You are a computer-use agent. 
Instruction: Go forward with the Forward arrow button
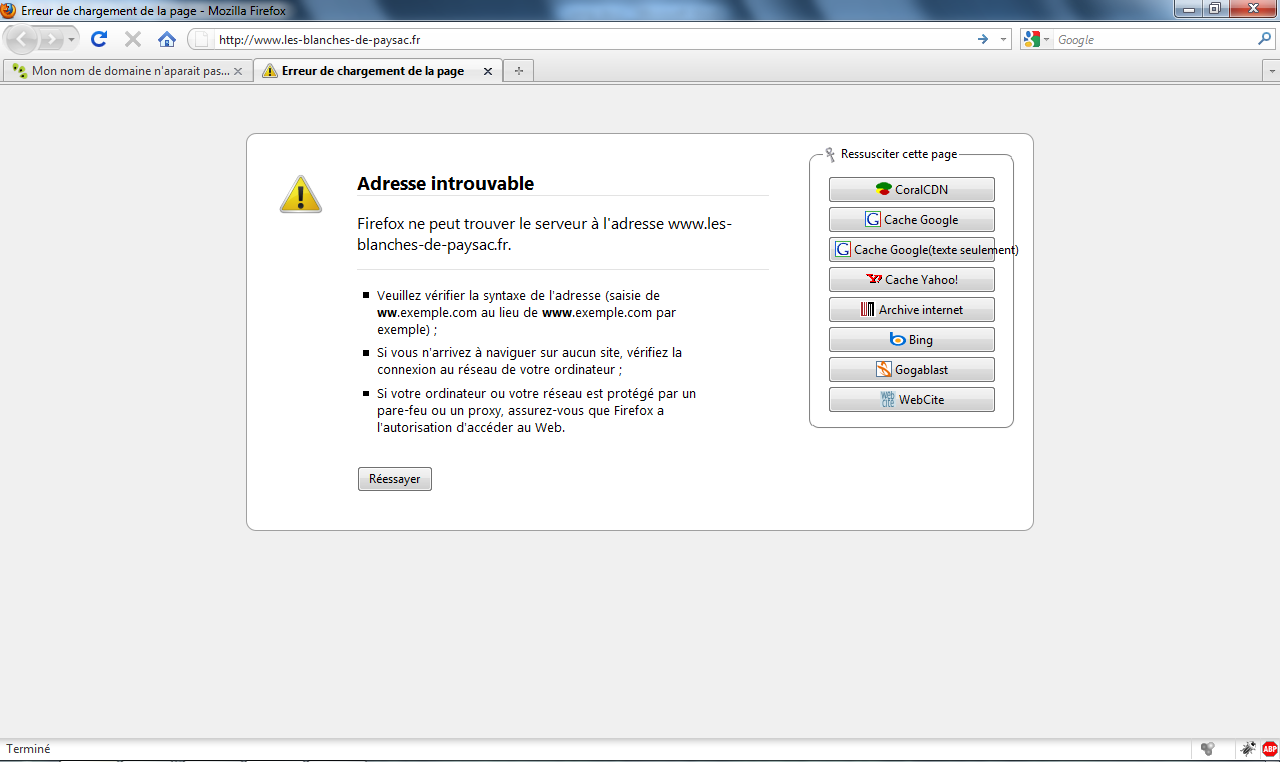pos(50,40)
